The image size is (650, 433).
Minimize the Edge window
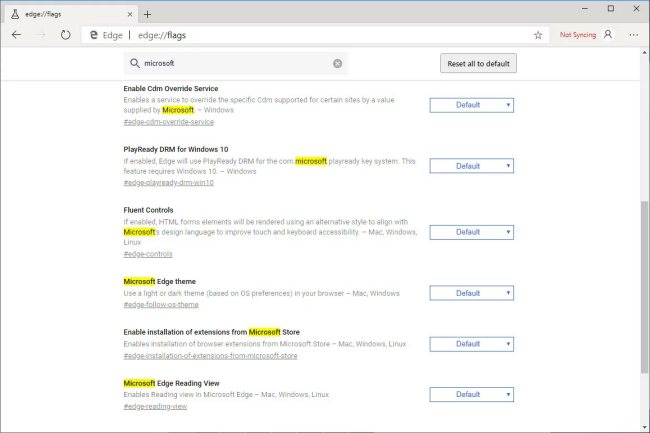585,8
